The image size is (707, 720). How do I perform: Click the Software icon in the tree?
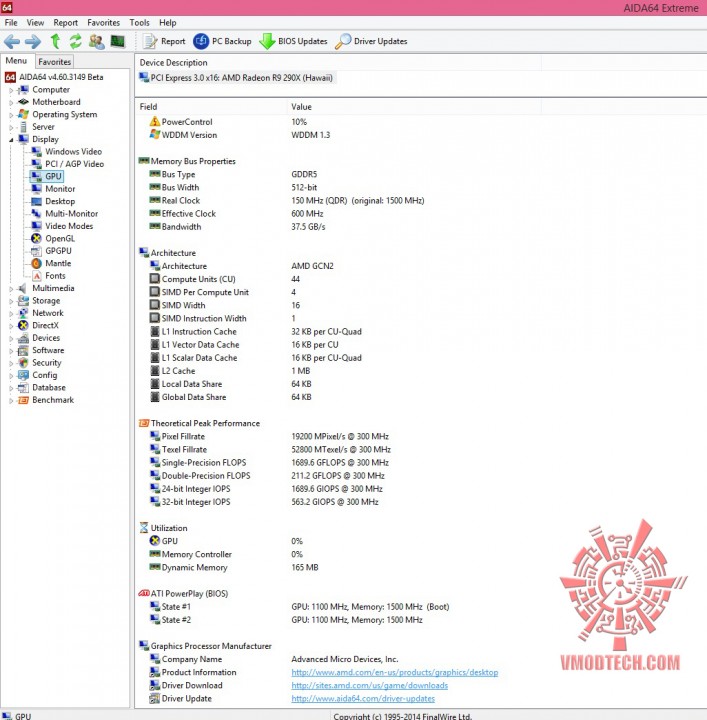(x=23, y=350)
